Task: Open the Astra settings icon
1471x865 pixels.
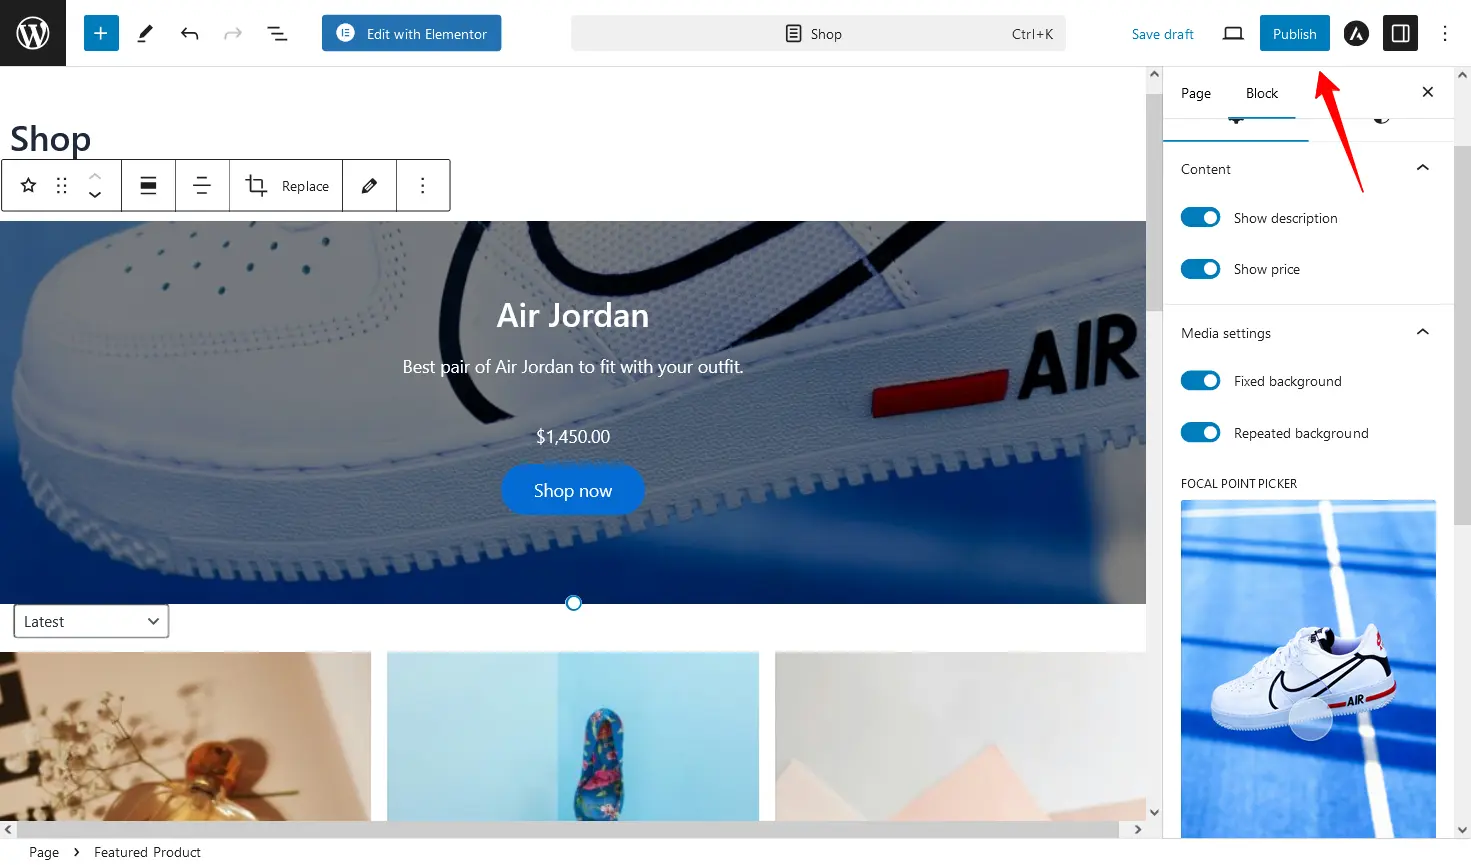Action: point(1356,33)
